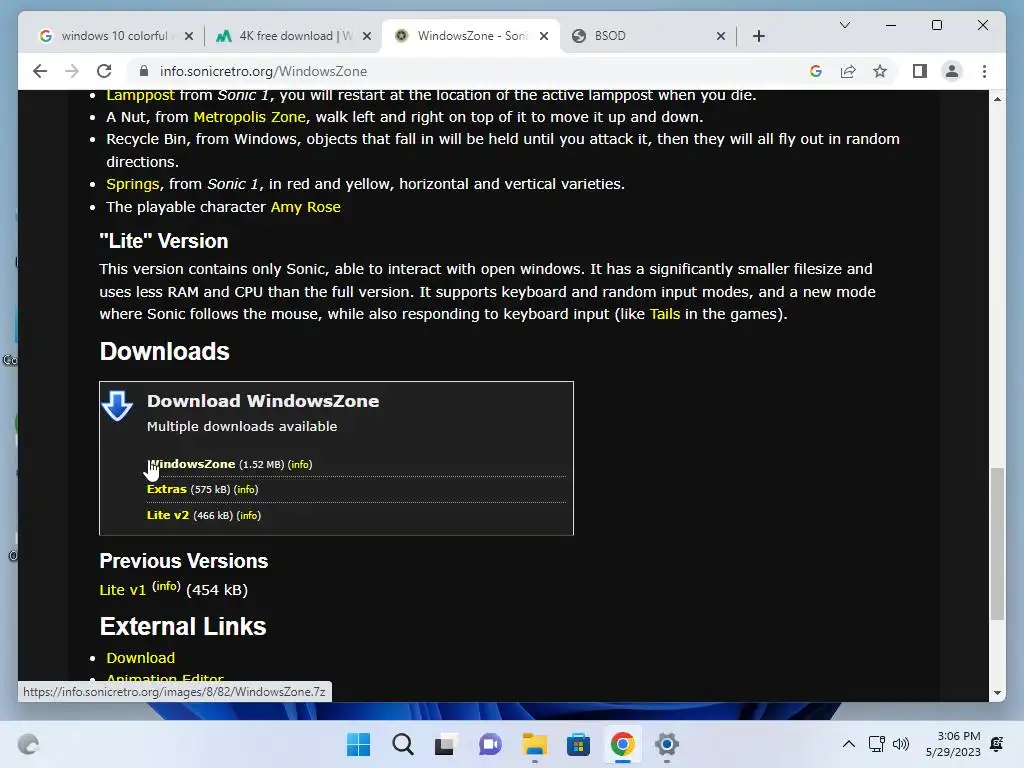Viewport: 1024px width, 768px height.
Task: Open info link next to Lite v1
Action: pyautogui.click(x=167, y=586)
